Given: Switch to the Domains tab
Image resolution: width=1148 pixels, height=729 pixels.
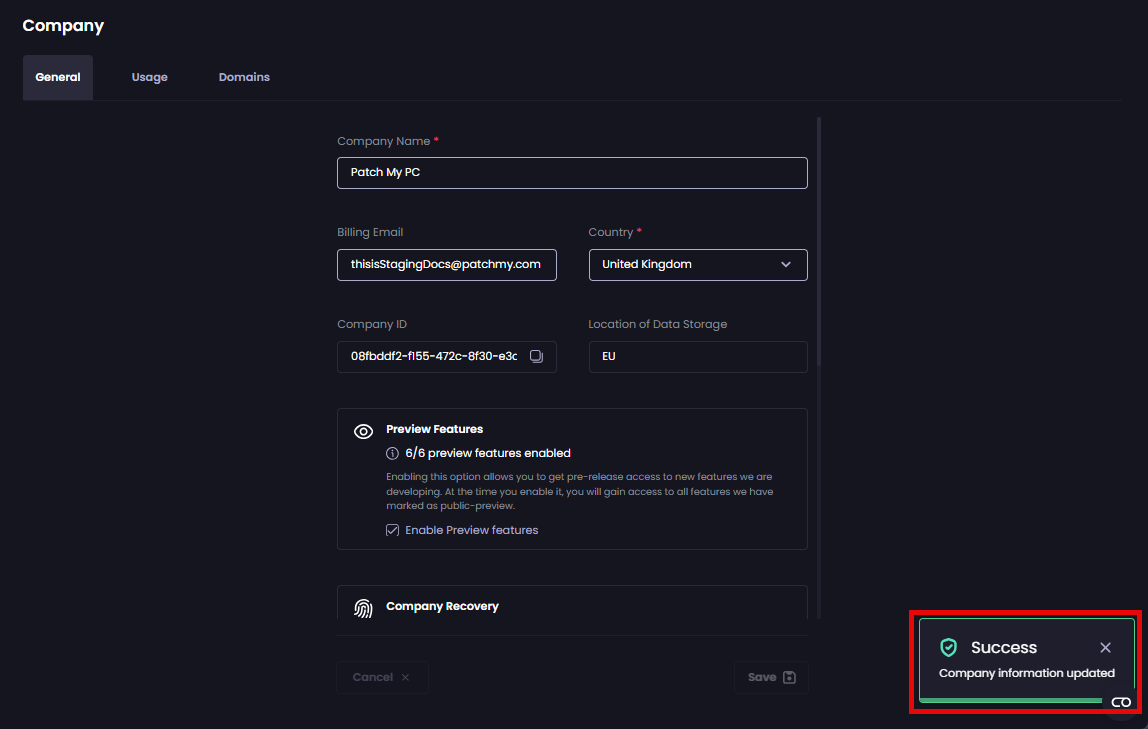Looking at the screenshot, I should pos(244,76).
